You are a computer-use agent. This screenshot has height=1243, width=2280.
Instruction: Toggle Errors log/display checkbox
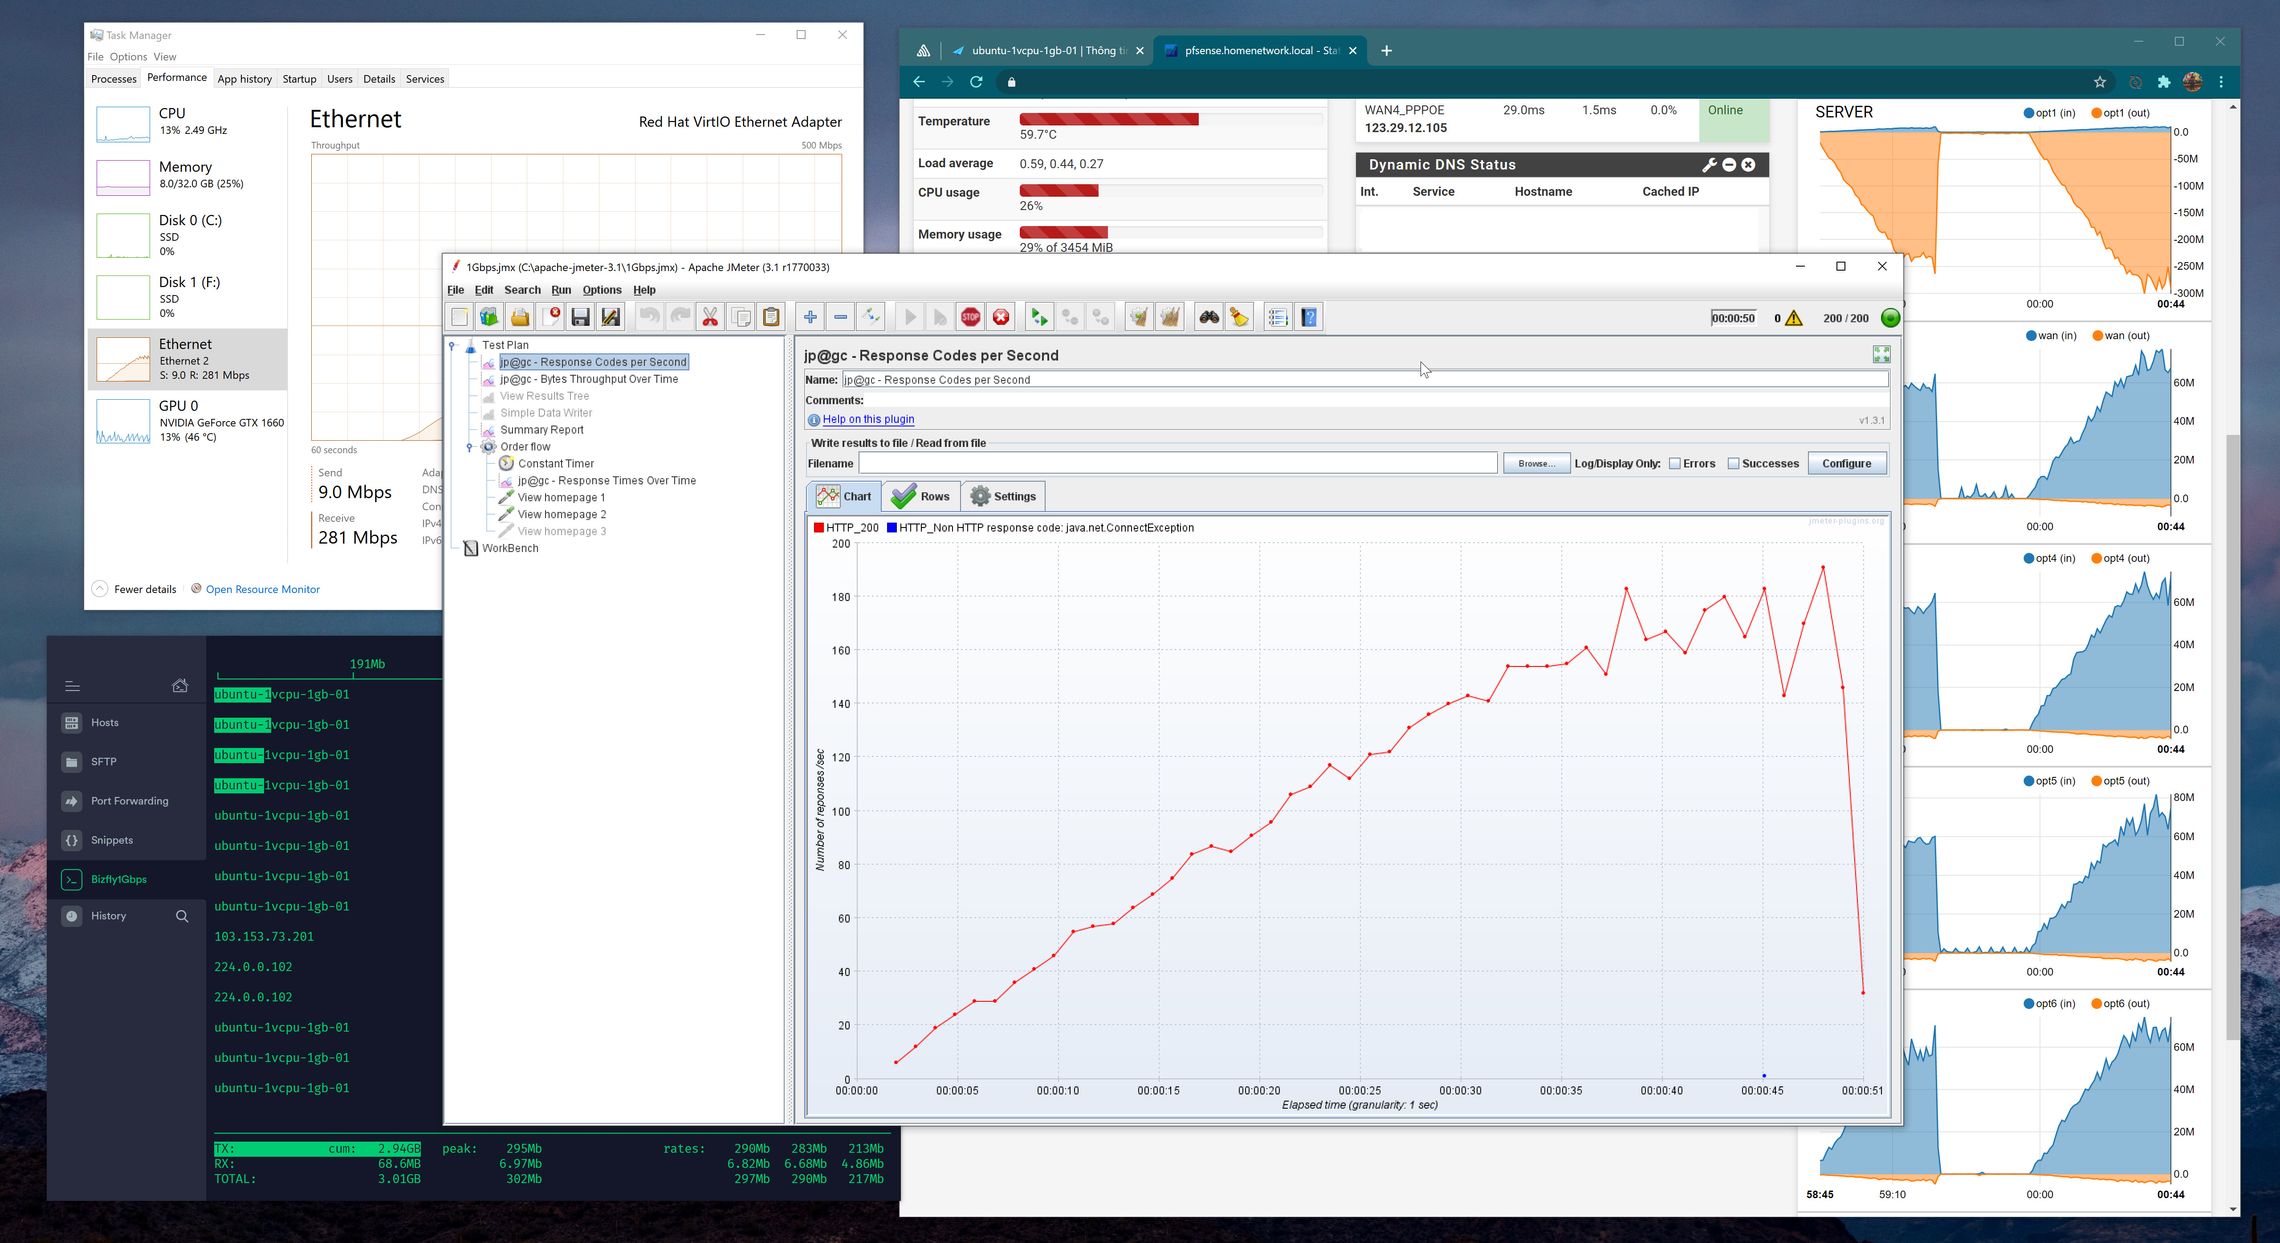[1674, 464]
